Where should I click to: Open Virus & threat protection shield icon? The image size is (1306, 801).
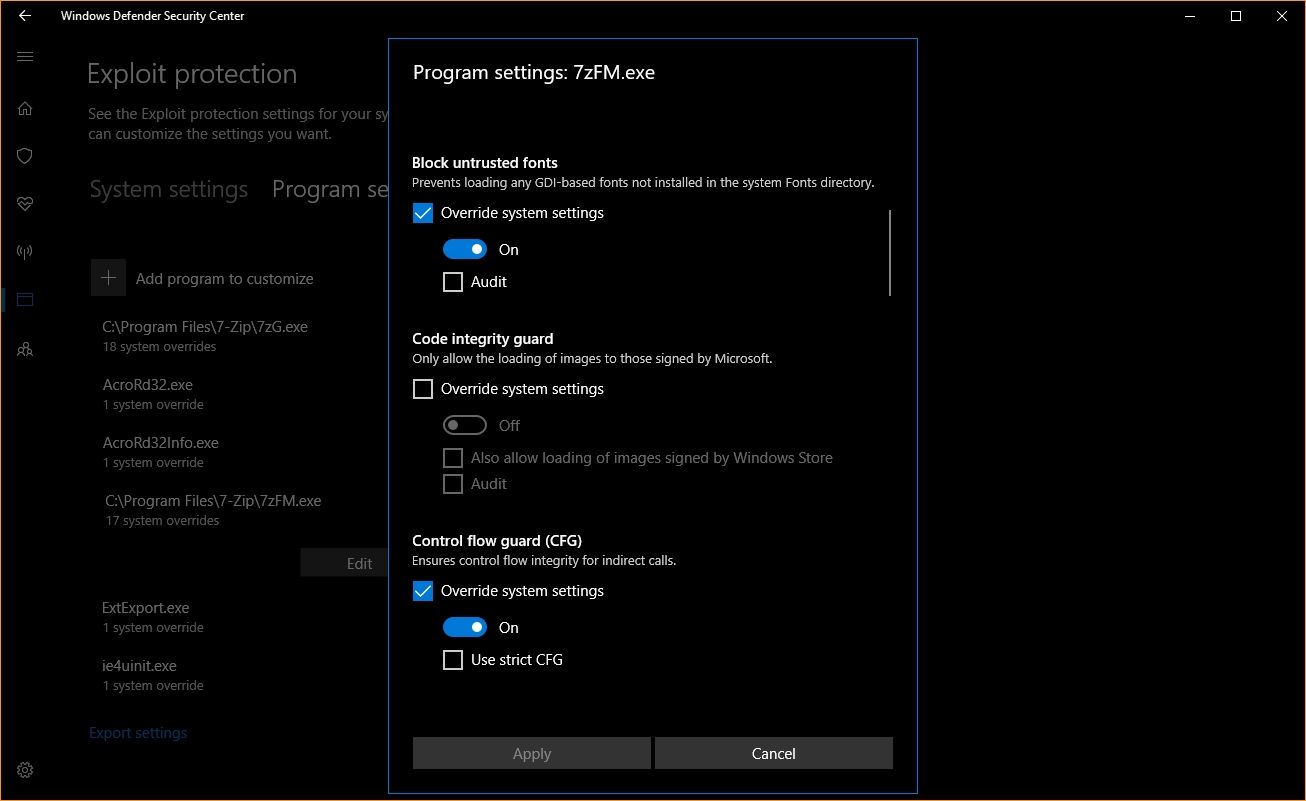[x=25, y=156]
